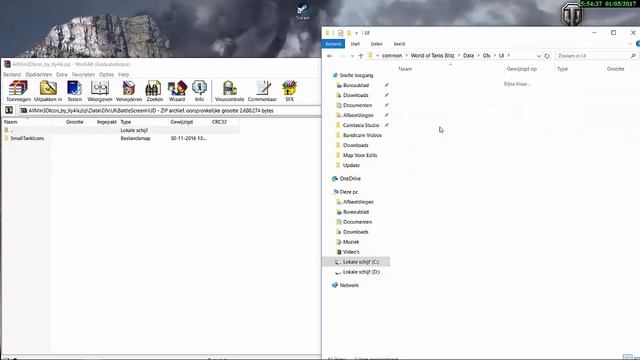Click the SFX toolbar icon

point(289,91)
